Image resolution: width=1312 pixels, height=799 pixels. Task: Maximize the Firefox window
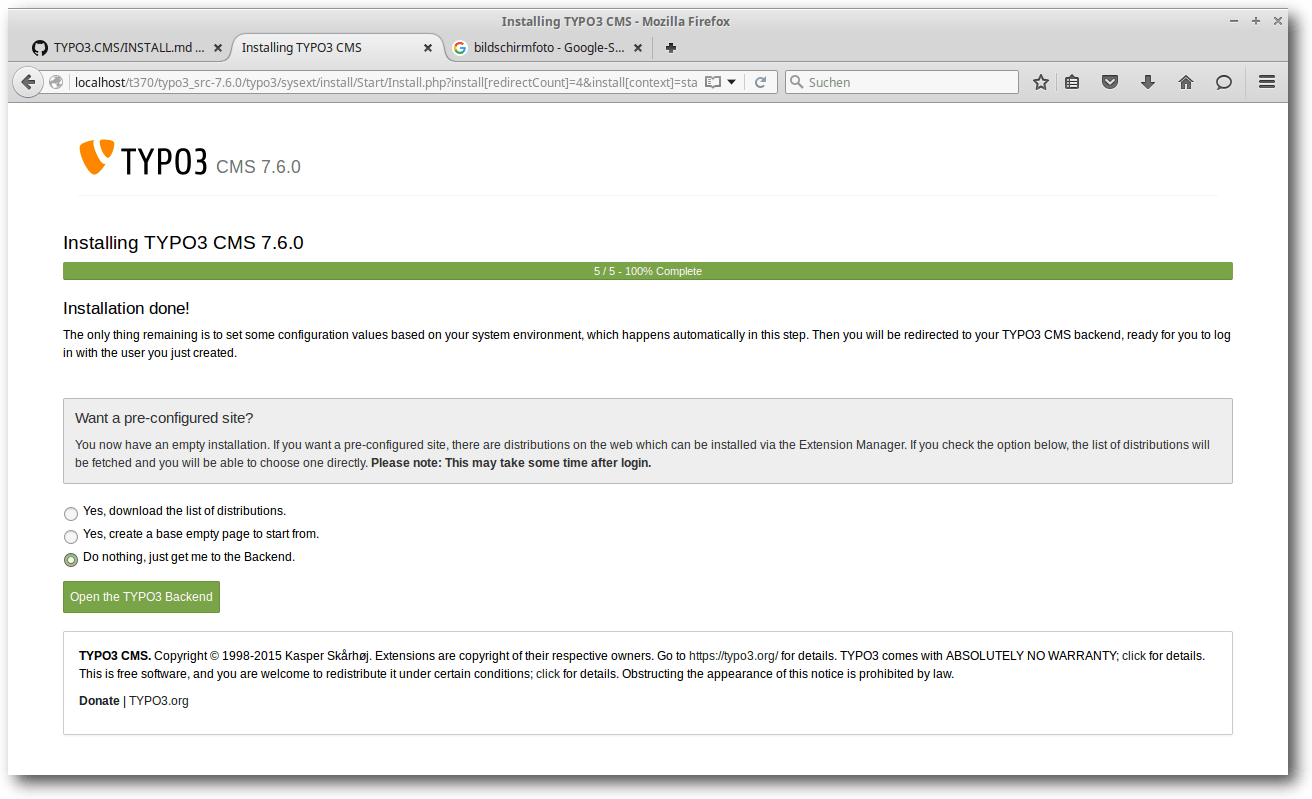point(1256,20)
